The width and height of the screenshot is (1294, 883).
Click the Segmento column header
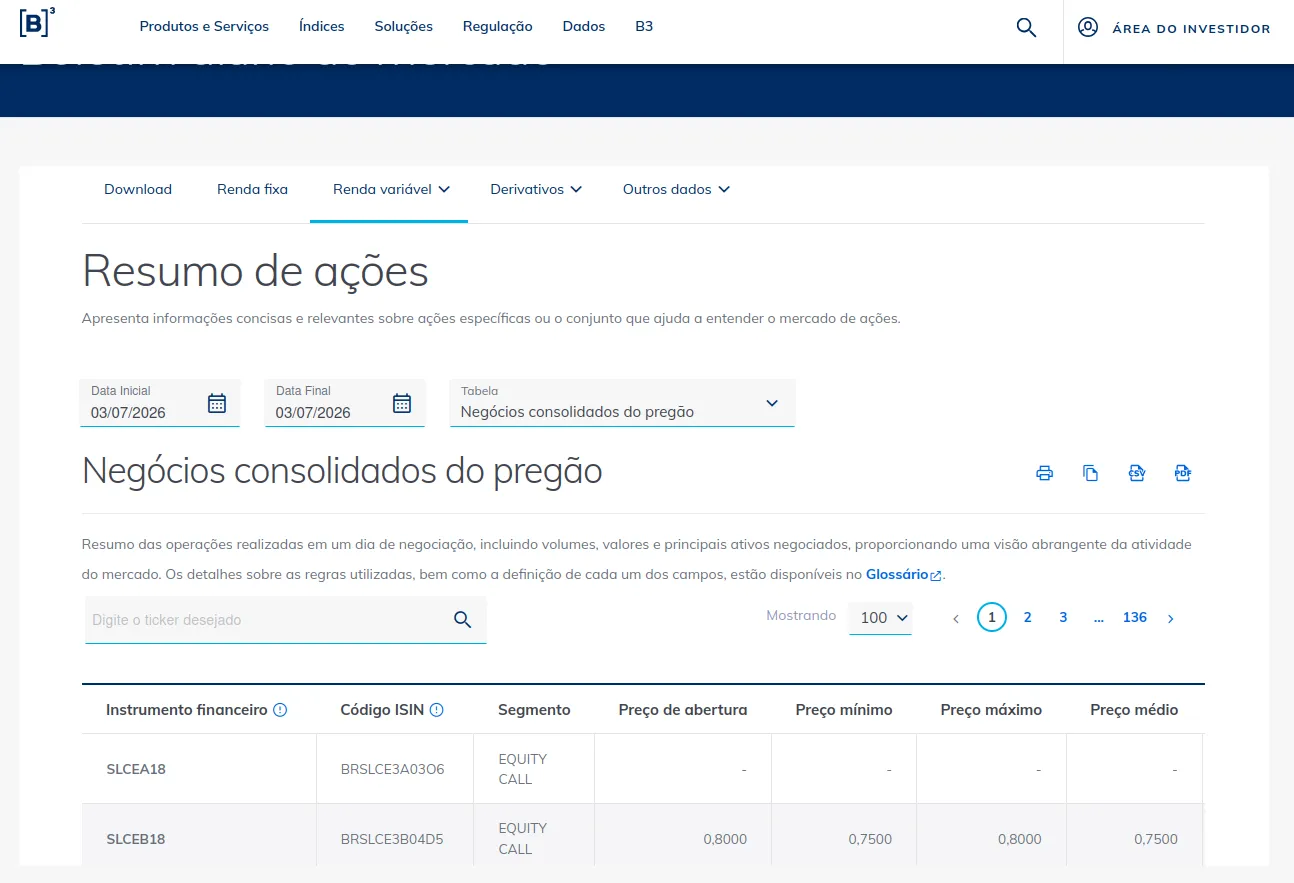click(x=534, y=710)
